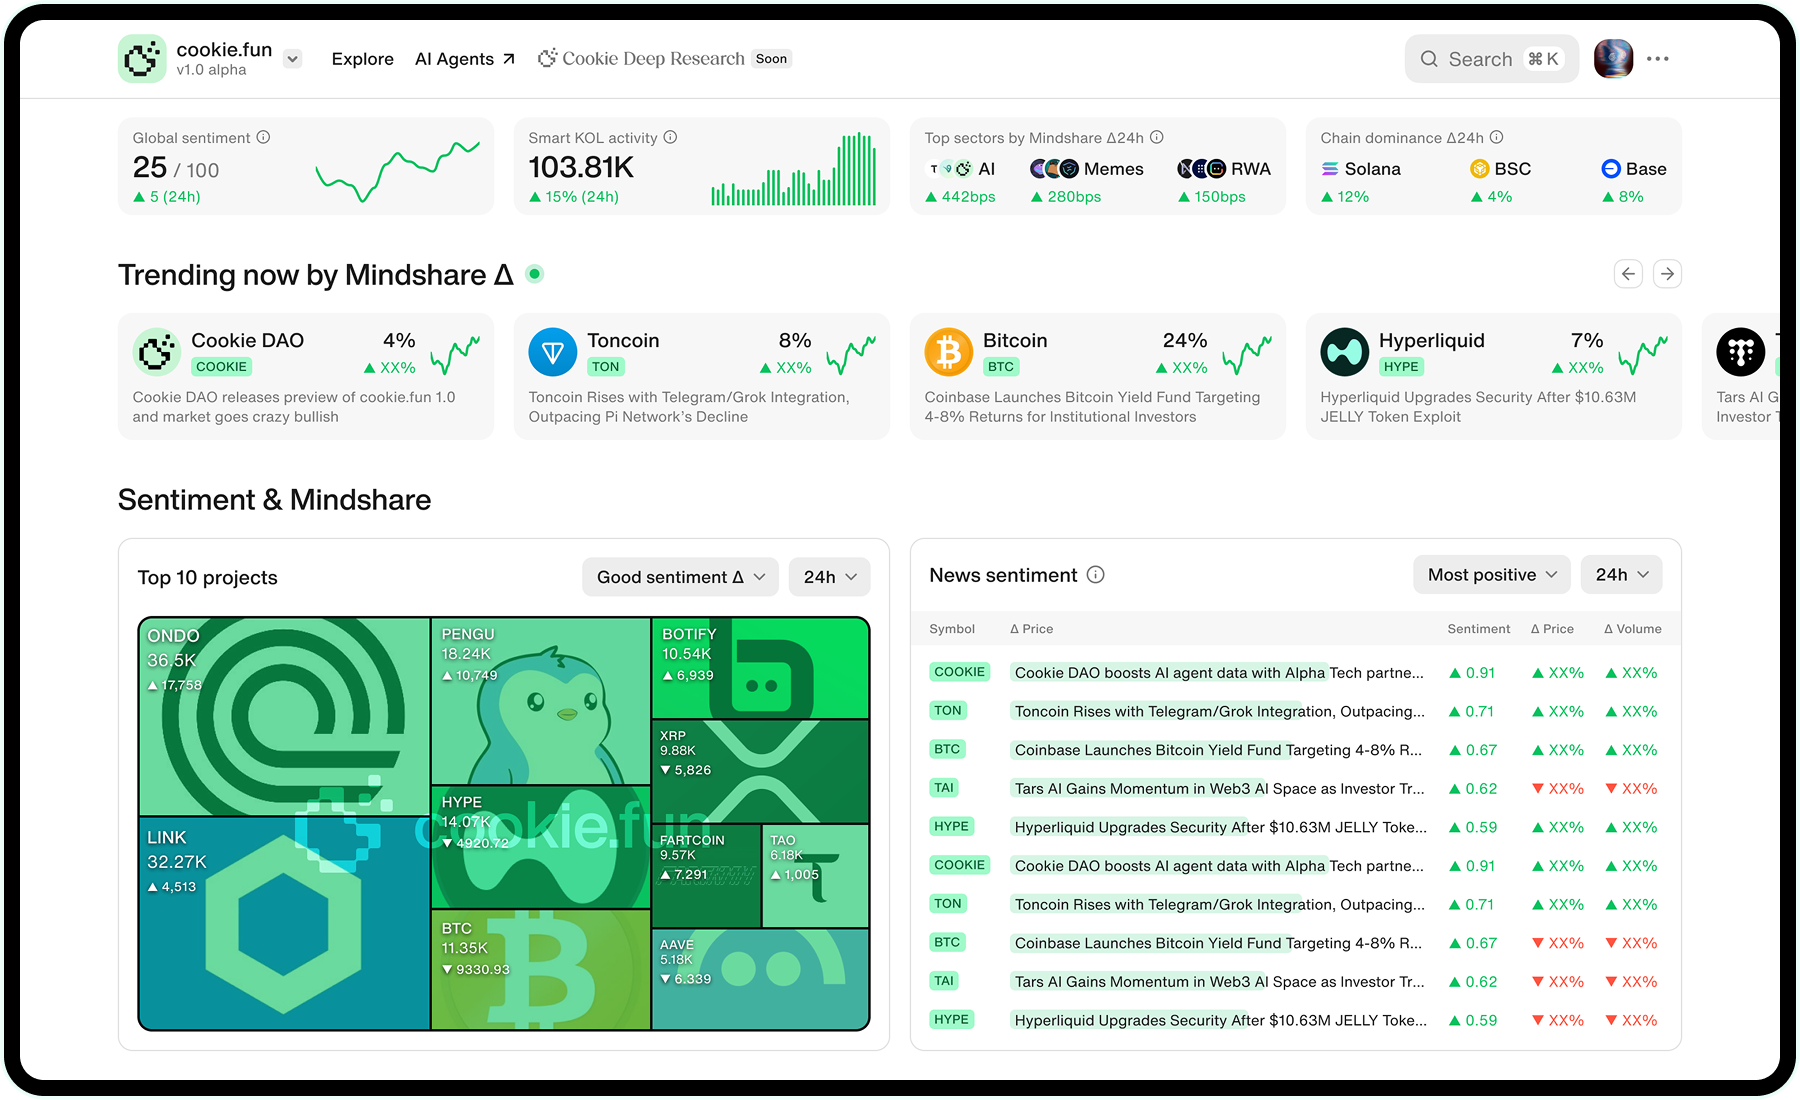Viewport: 1800px width, 1100px height.
Task: Open the Explore menu item
Action: 362,59
